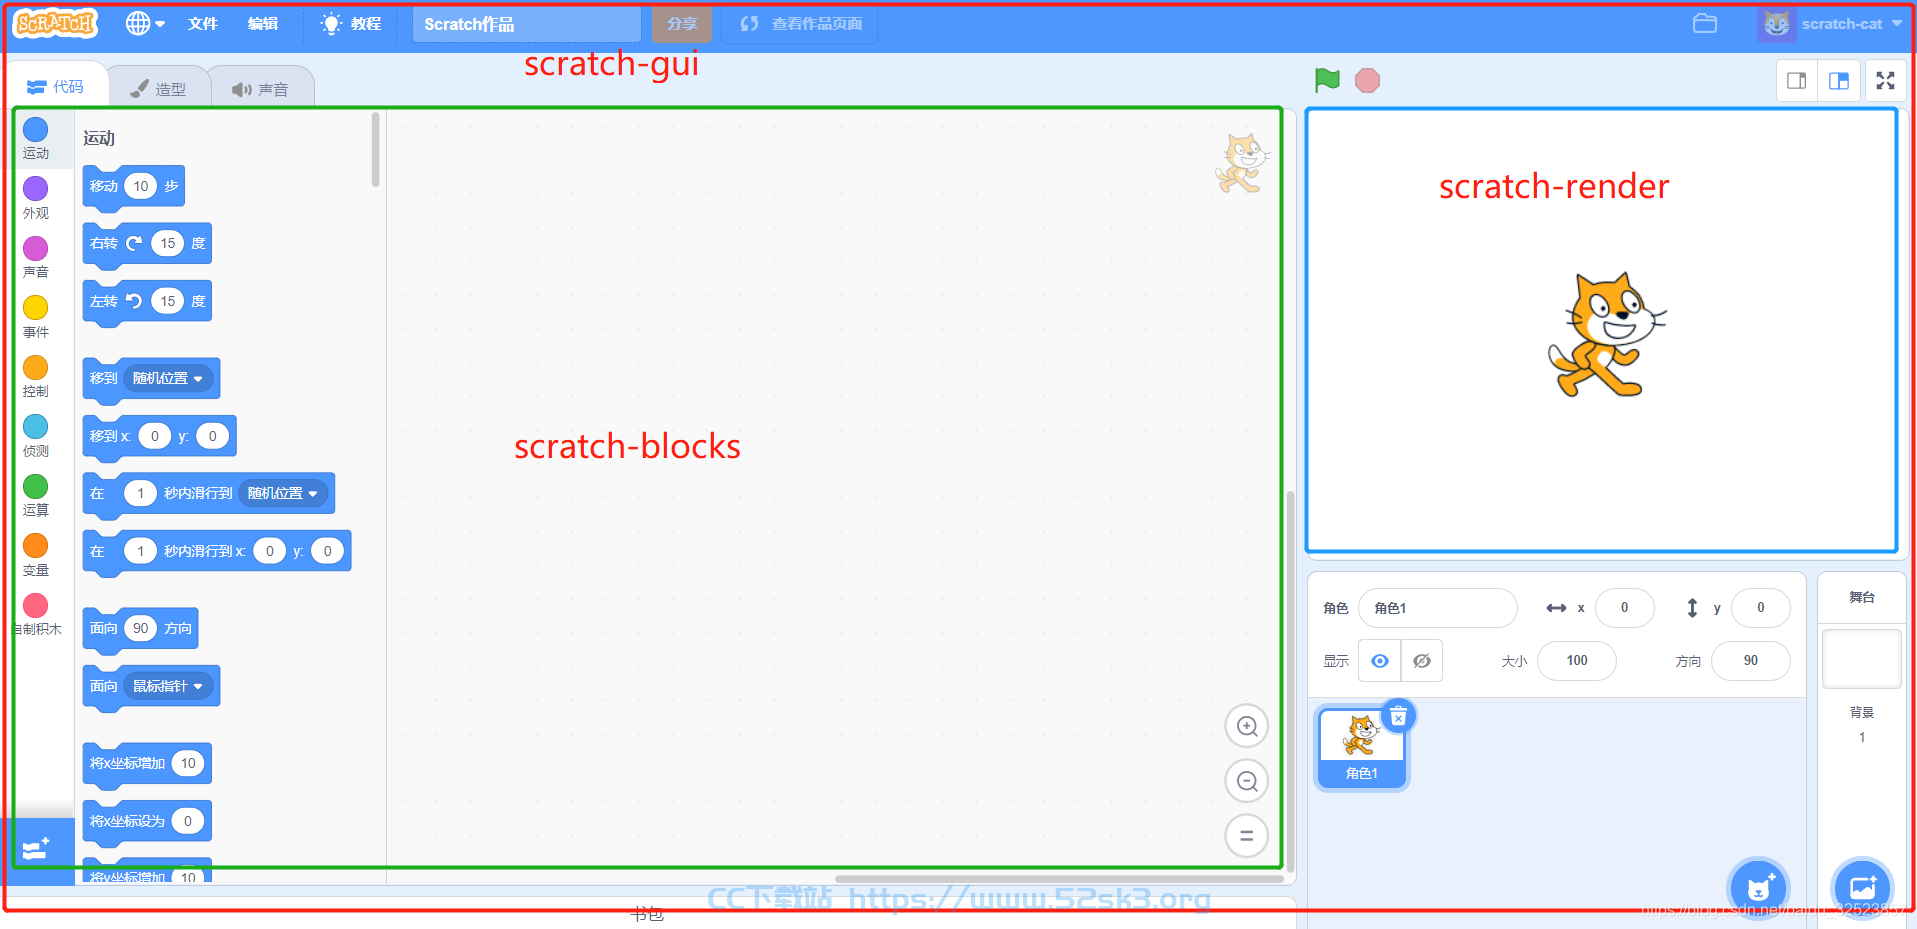The height and width of the screenshot is (929, 1917).
Task: Open the 编辑 menu
Action: click(x=263, y=23)
